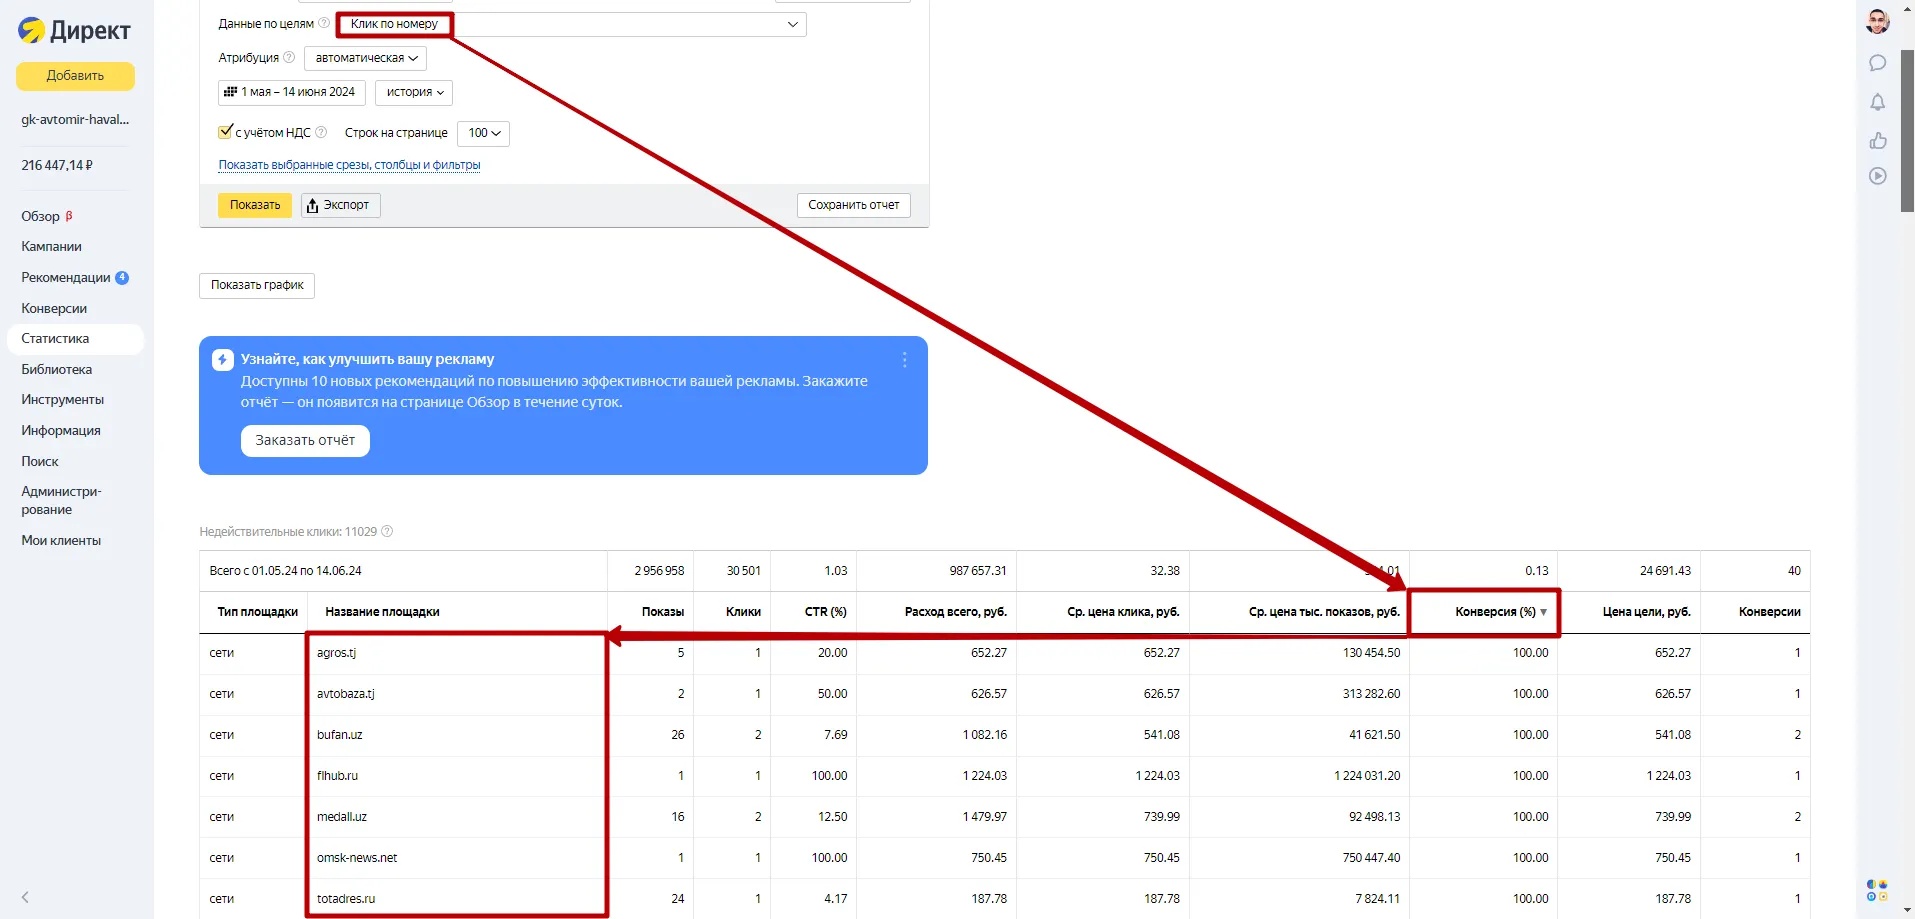Click the Директ logo
Image resolution: width=1915 pixels, height=919 pixels.
(75, 31)
